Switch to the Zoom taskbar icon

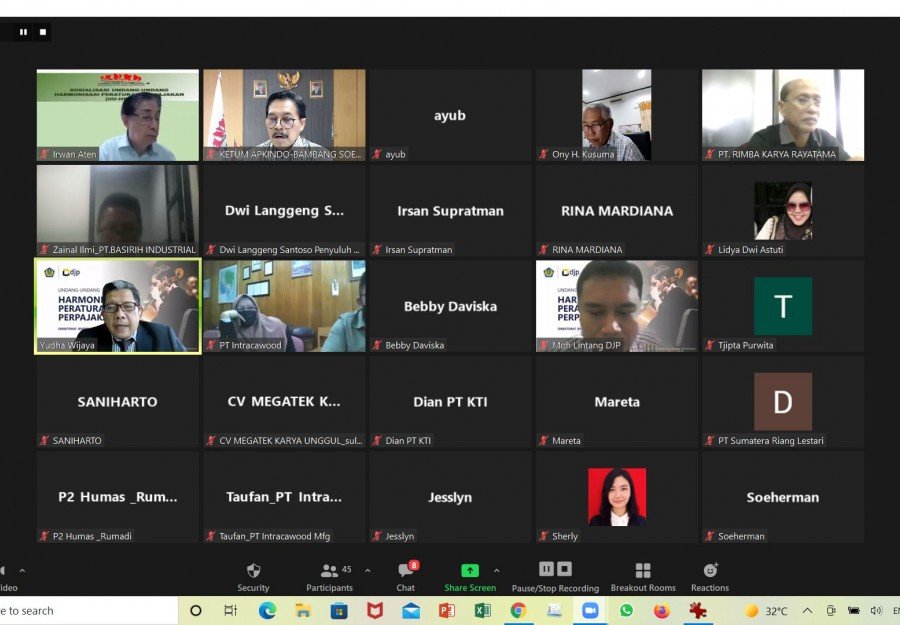(590, 611)
